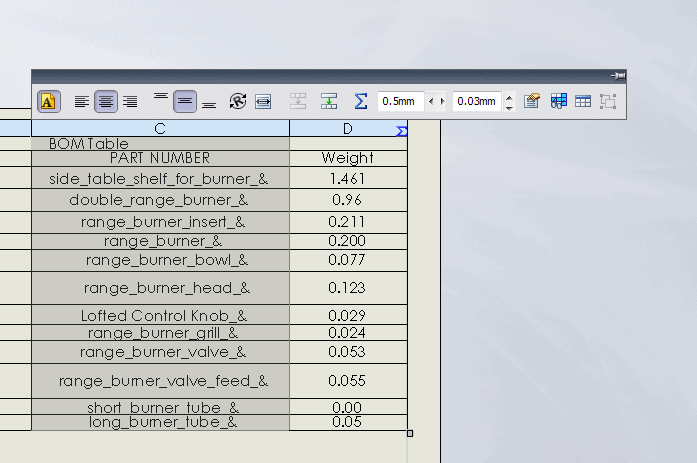Select the PART NUMBER header cell

pos(160,158)
